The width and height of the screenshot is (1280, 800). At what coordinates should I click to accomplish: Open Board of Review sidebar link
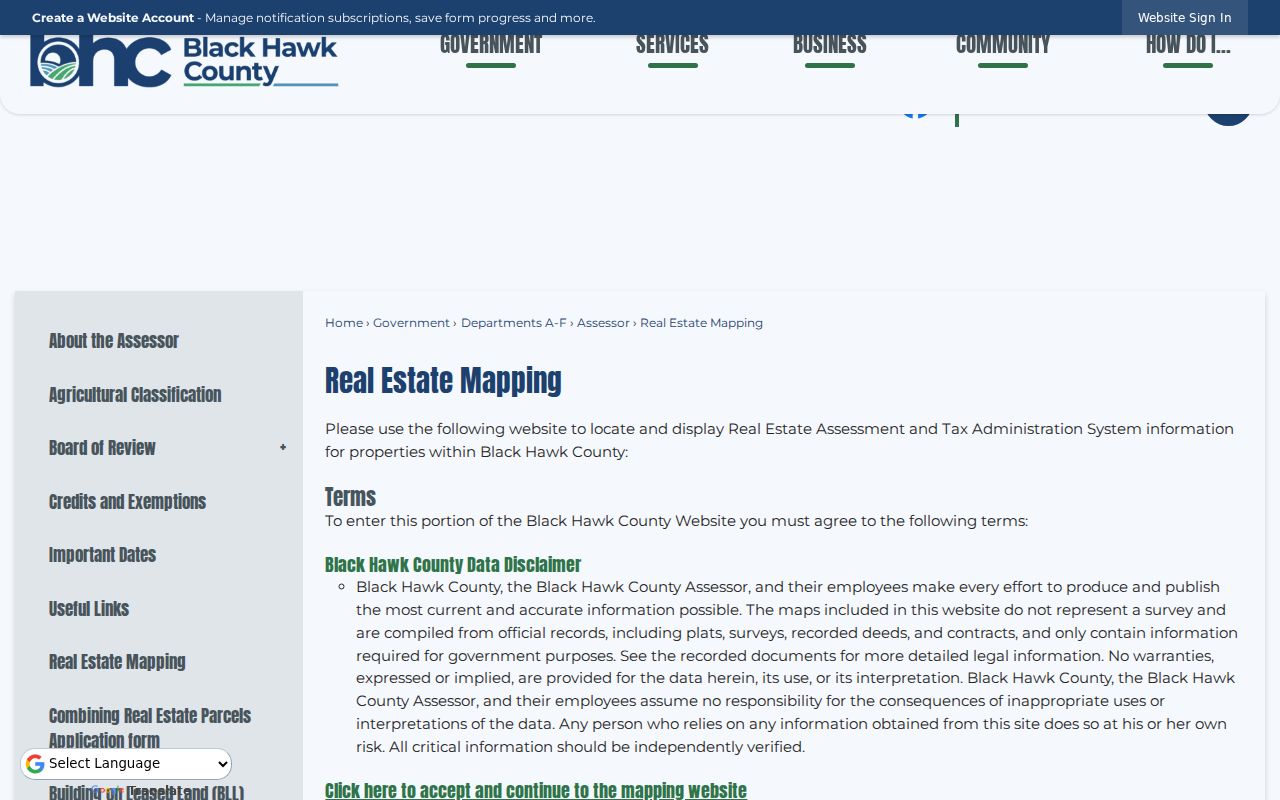tap(102, 448)
